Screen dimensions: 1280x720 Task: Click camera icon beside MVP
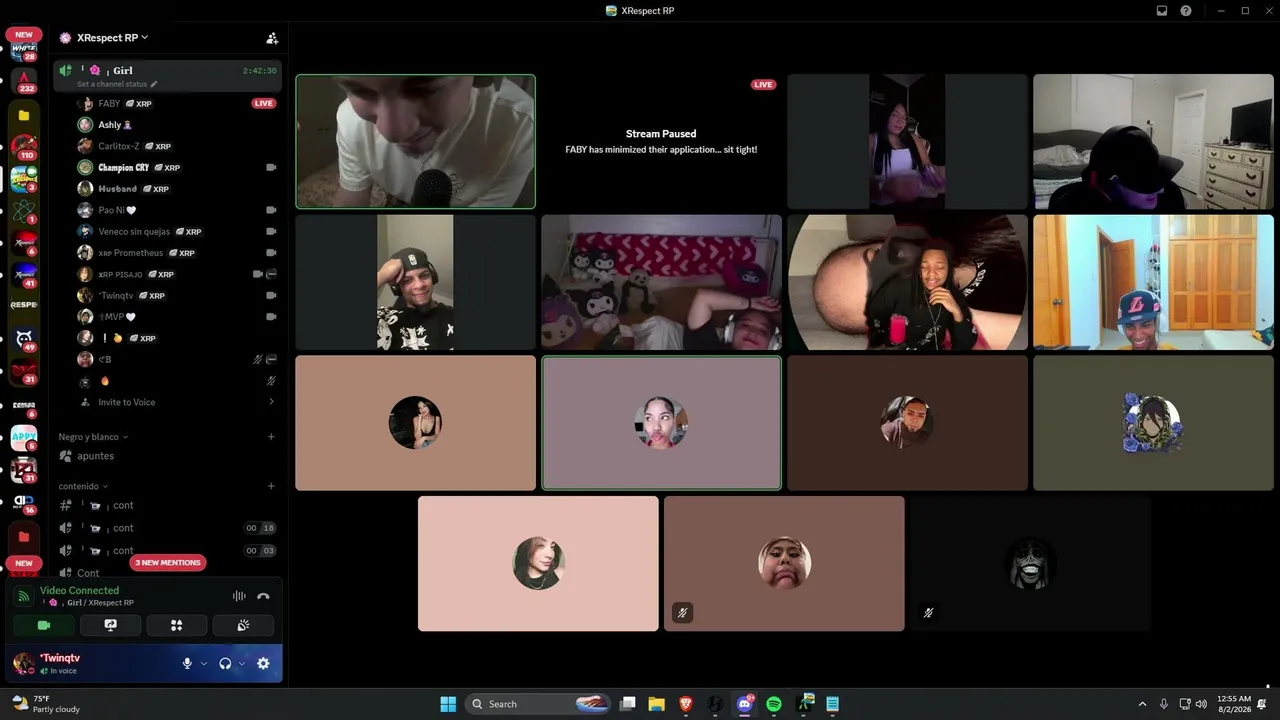[x=271, y=316]
